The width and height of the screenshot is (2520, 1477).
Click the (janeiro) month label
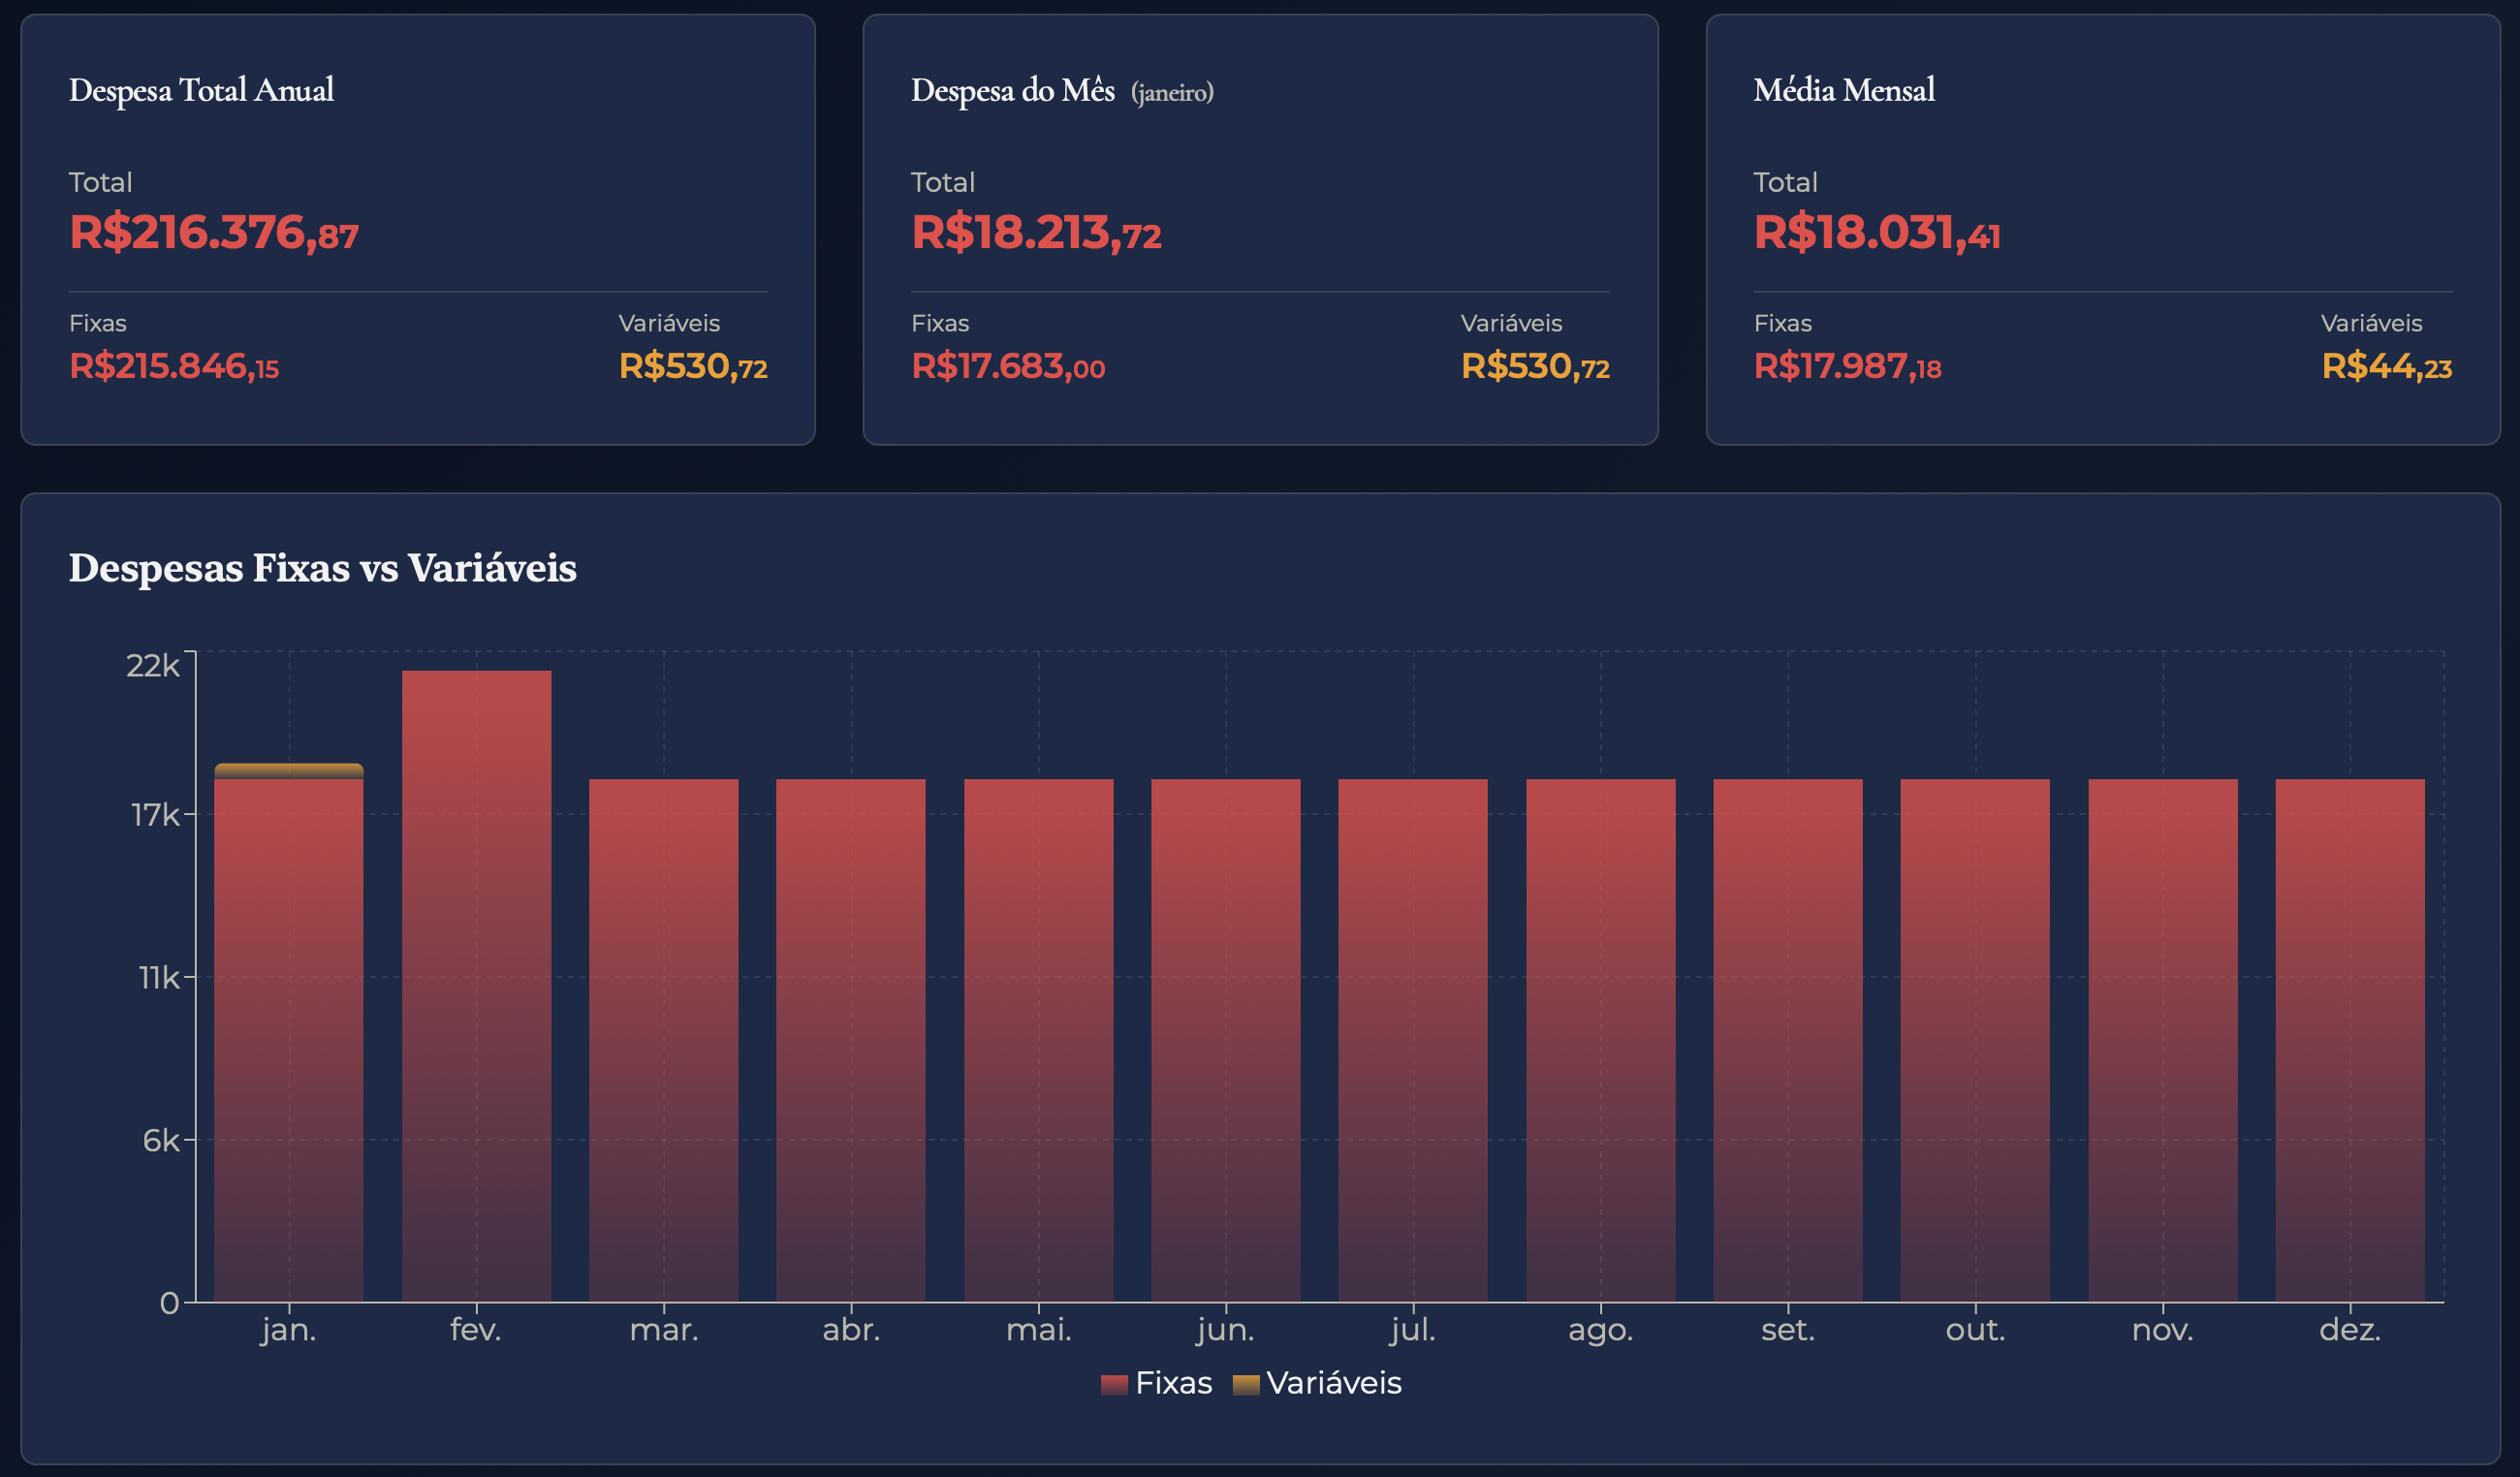(x=1172, y=92)
